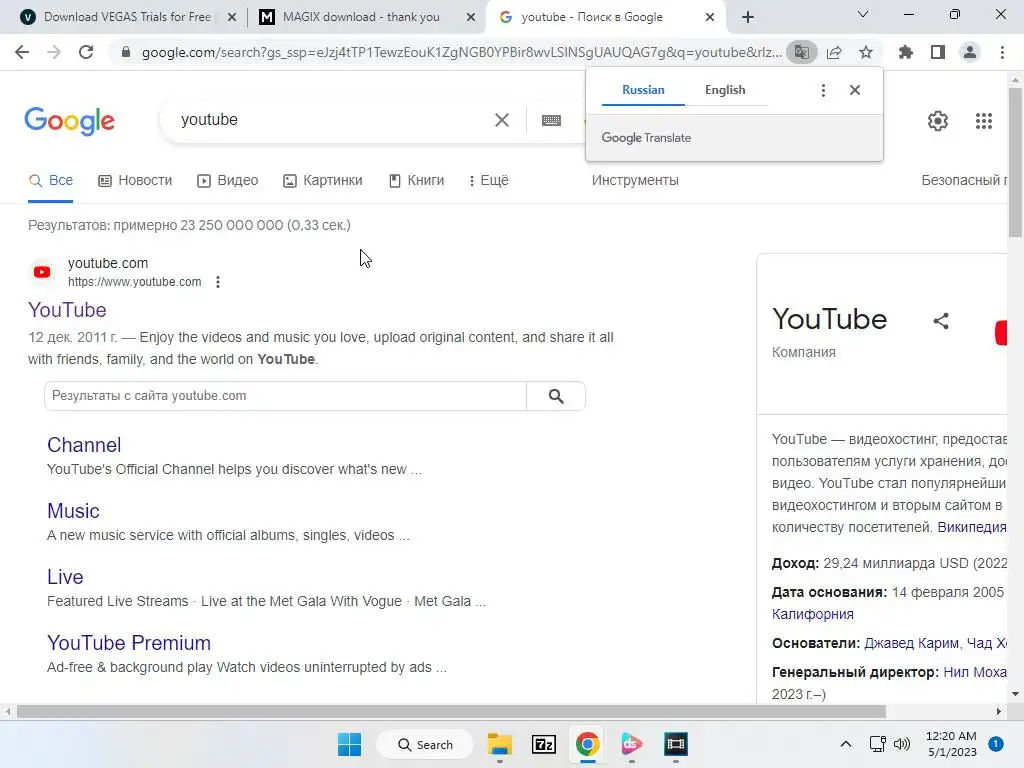Open 7-Zip from the taskbar
This screenshot has height=768, width=1024.
[543, 744]
